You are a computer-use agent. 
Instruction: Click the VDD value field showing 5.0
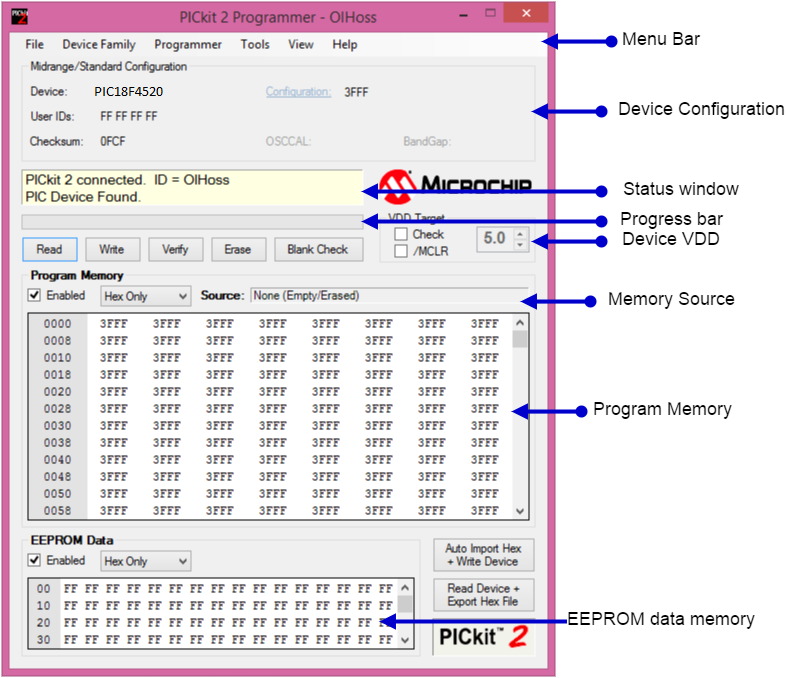pos(494,239)
